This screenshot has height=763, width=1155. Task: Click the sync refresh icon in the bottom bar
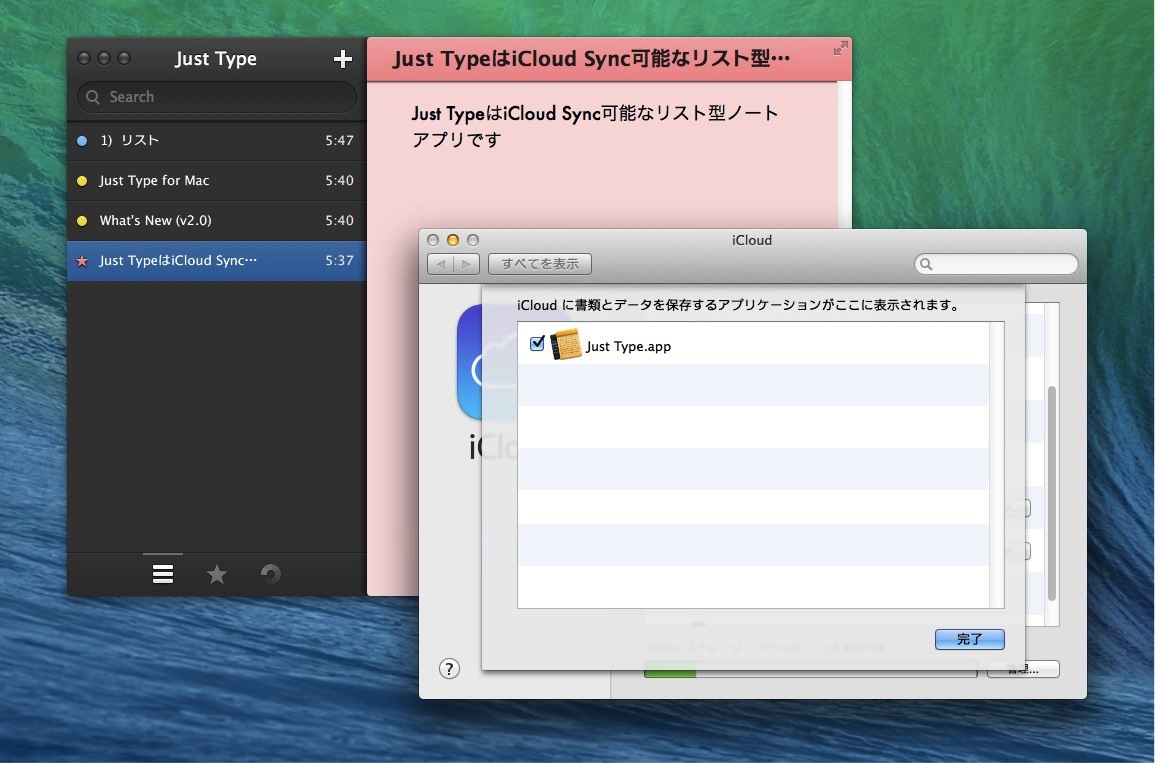(271, 574)
